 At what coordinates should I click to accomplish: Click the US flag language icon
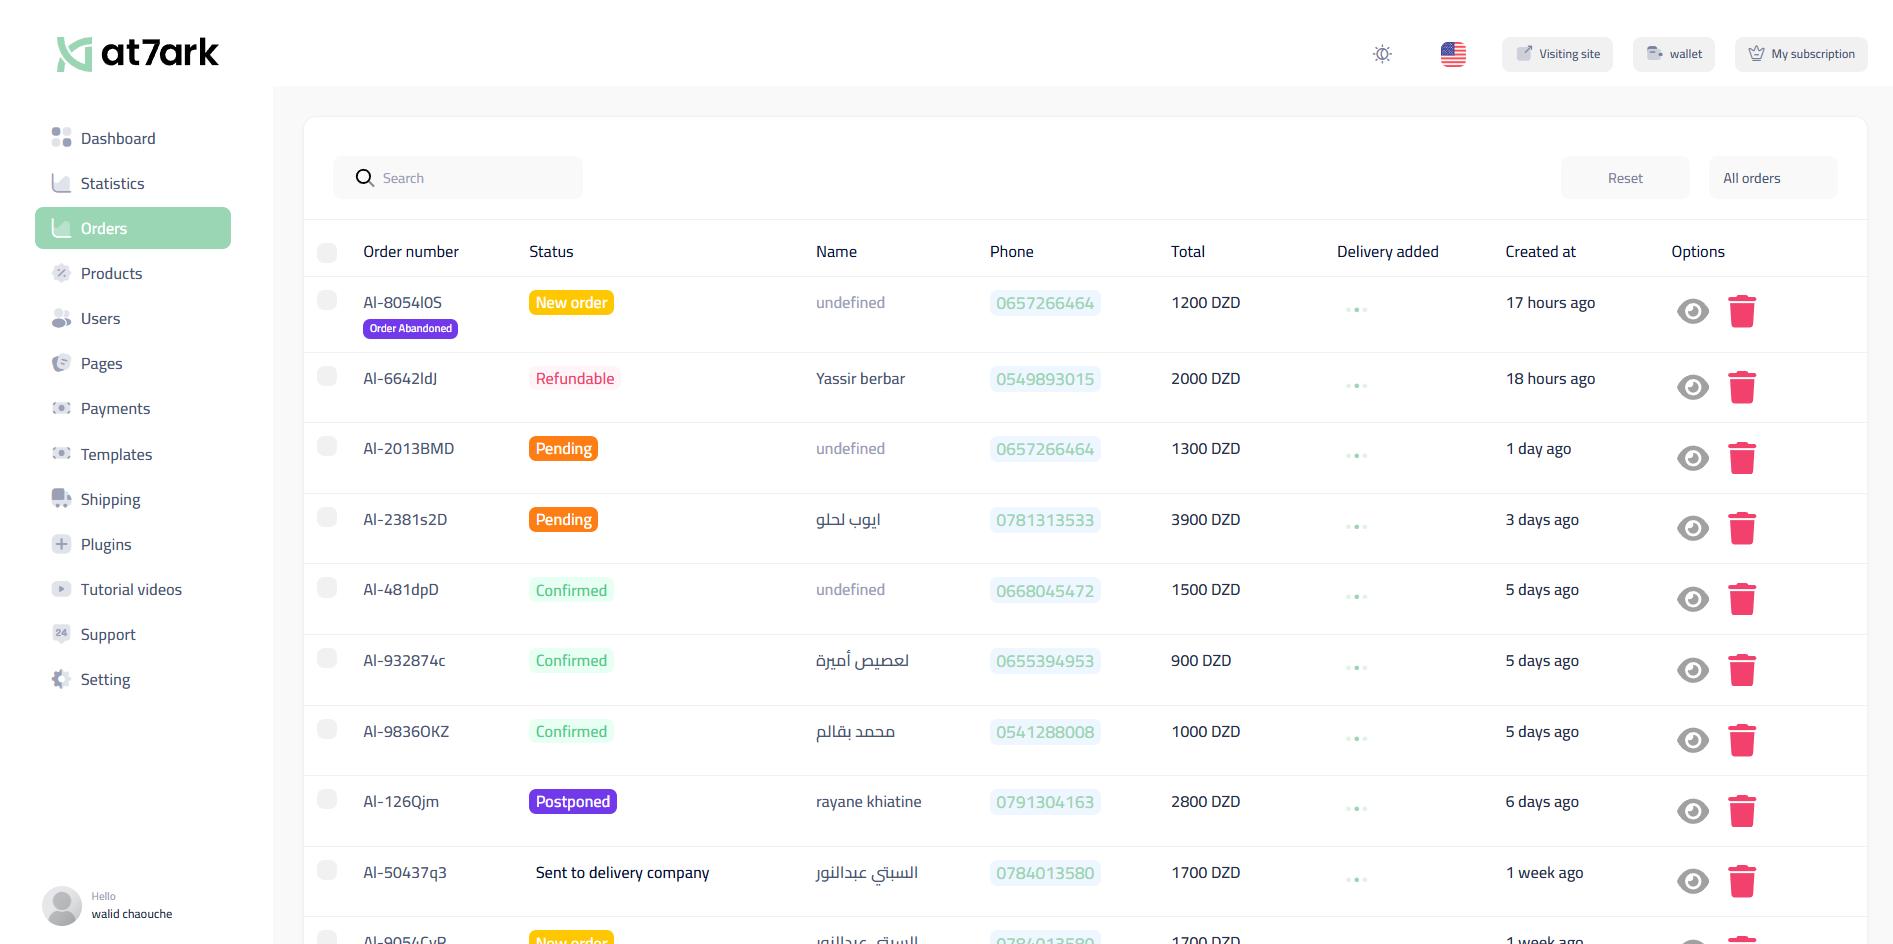pos(1453,54)
